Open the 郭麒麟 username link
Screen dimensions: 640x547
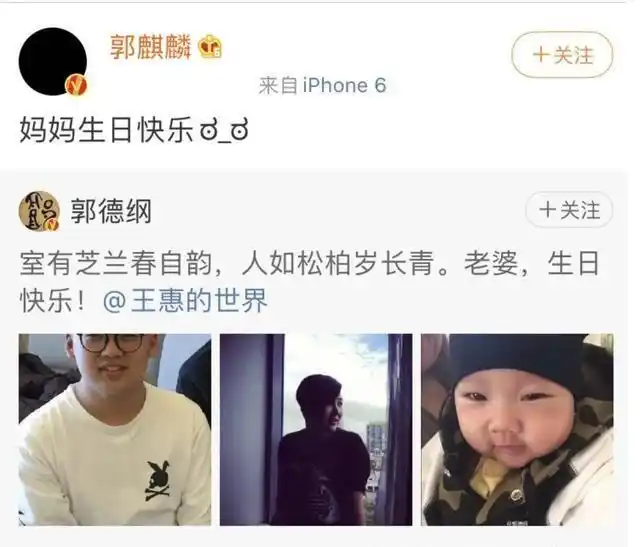(x=151, y=47)
